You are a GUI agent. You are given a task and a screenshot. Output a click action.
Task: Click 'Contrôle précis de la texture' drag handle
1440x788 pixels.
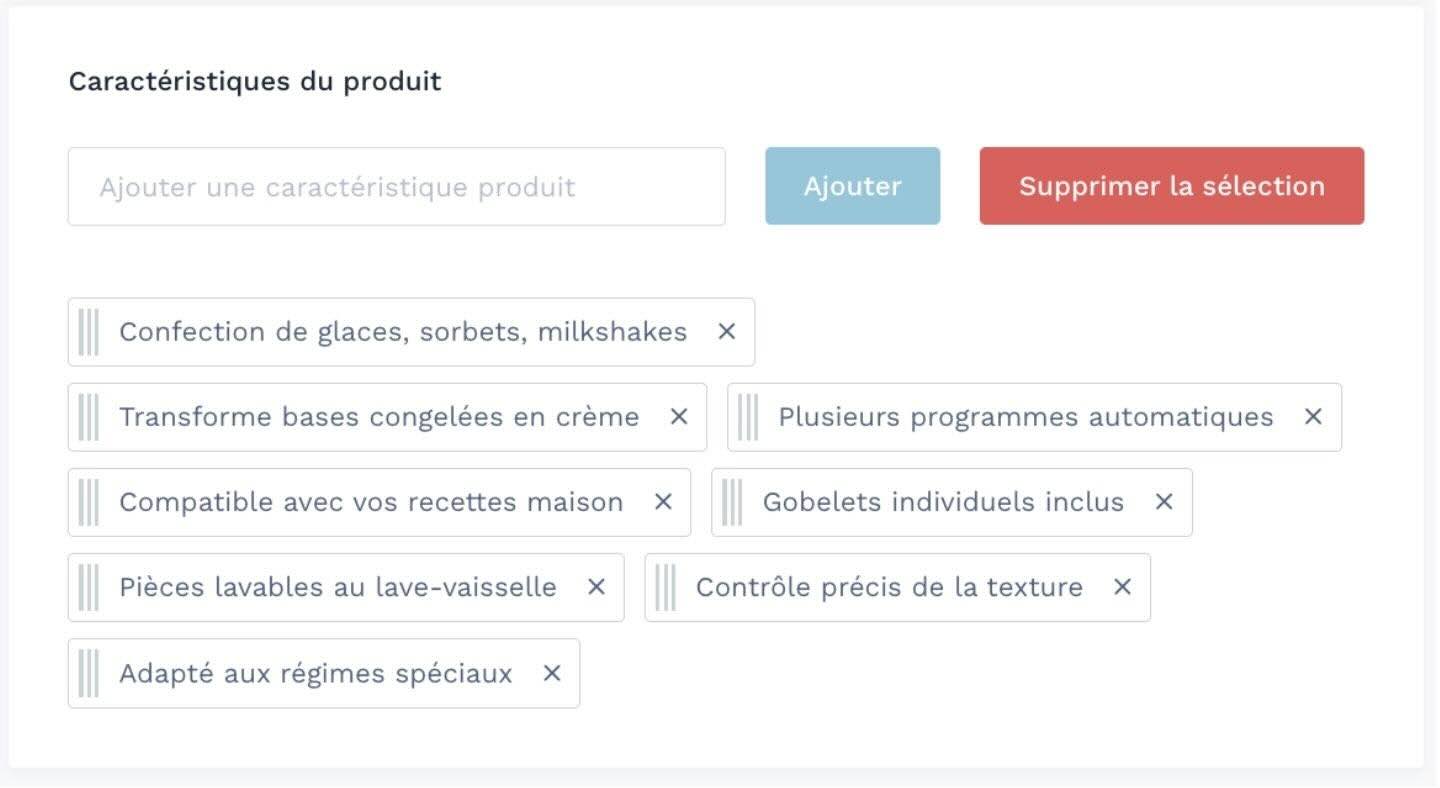[666, 587]
